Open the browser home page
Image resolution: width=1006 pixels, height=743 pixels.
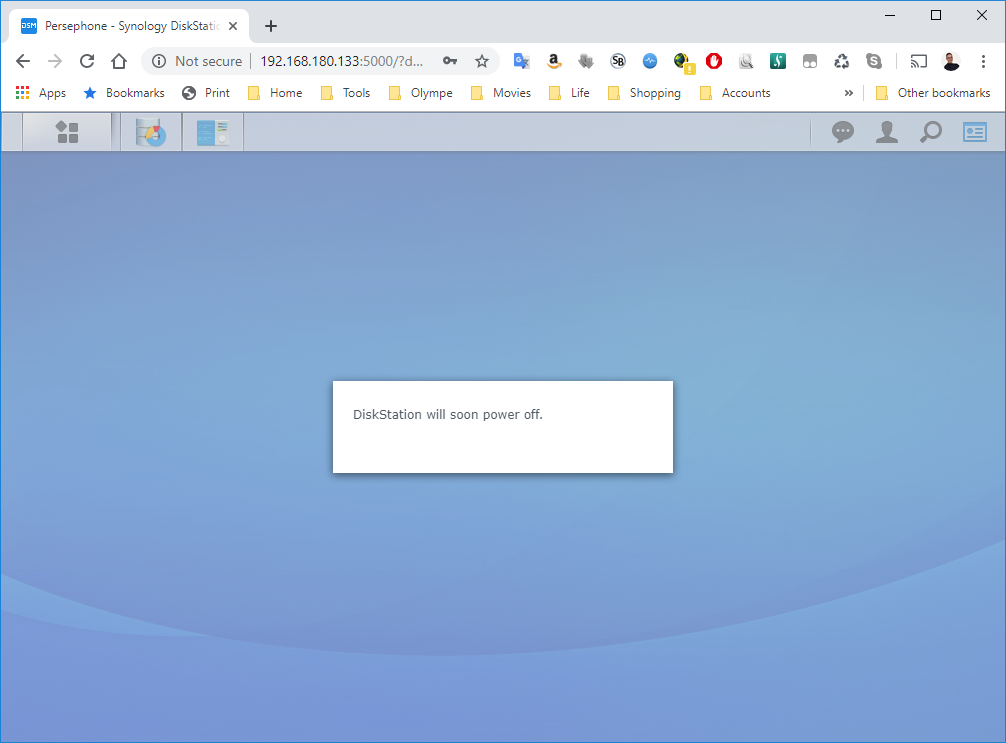tap(119, 61)
